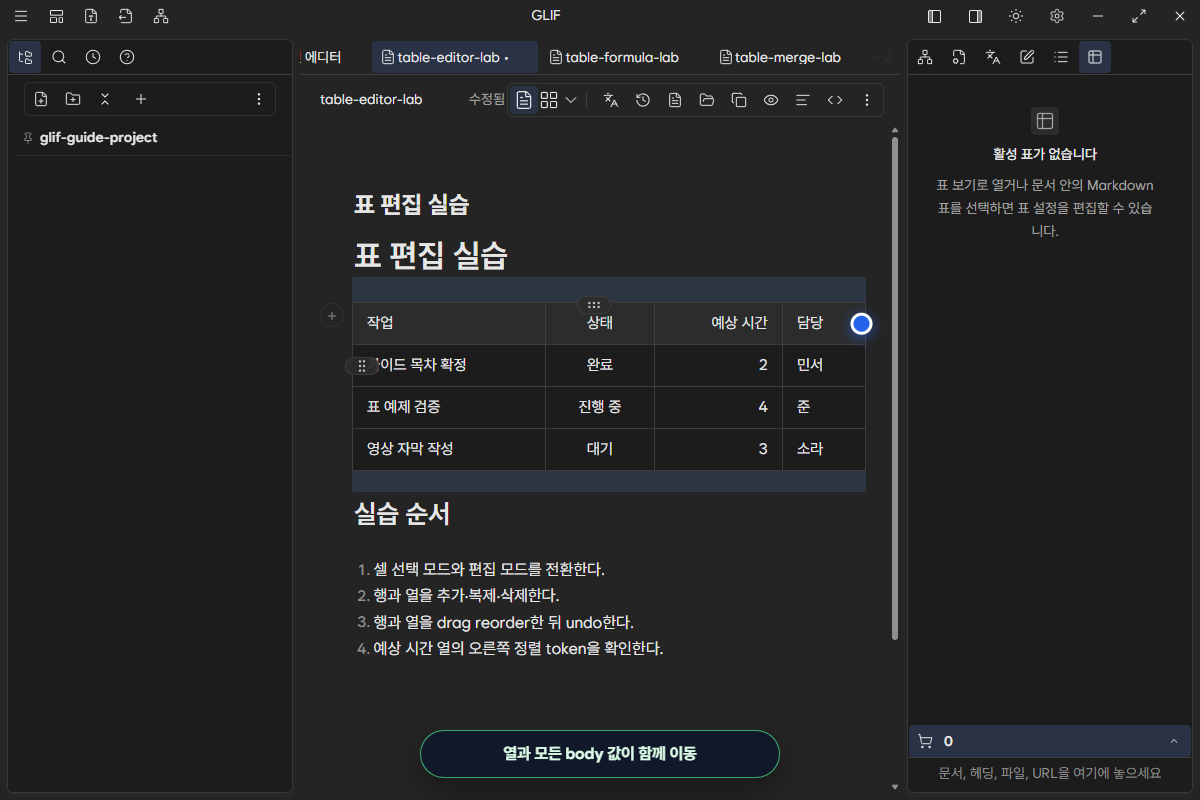Select the 상태 header cell
The height and width of the screenshot is (800, 1200).
(x=600, y=323)
